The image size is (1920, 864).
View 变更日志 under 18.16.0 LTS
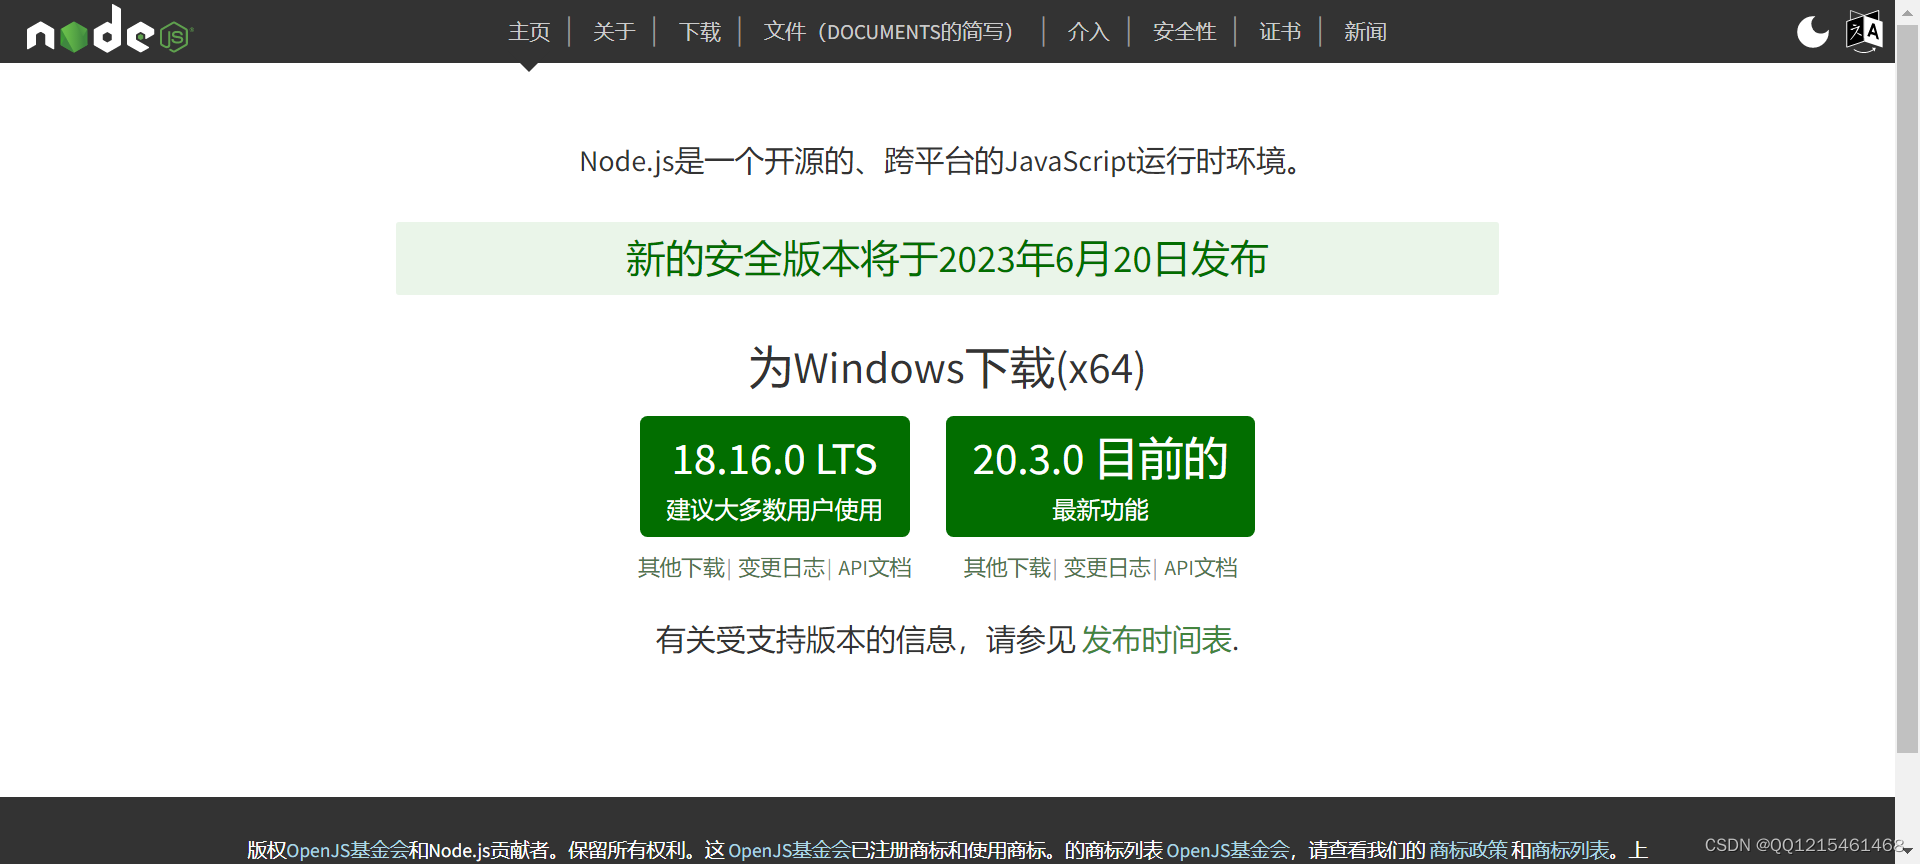[781, 568]
